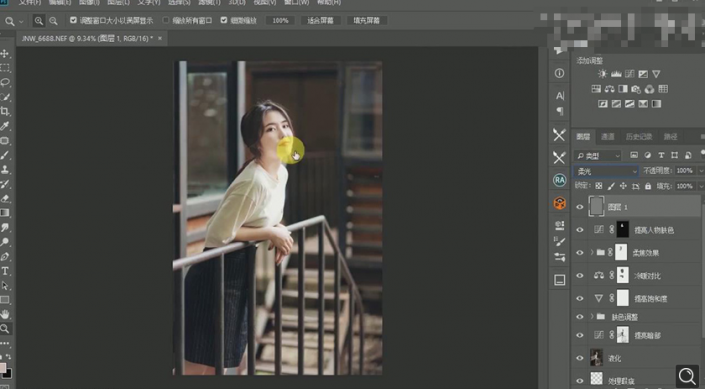Toggle 调整窗口大小以满屏显示 checkbox
The image size is (705, 389).
point(73,20)
